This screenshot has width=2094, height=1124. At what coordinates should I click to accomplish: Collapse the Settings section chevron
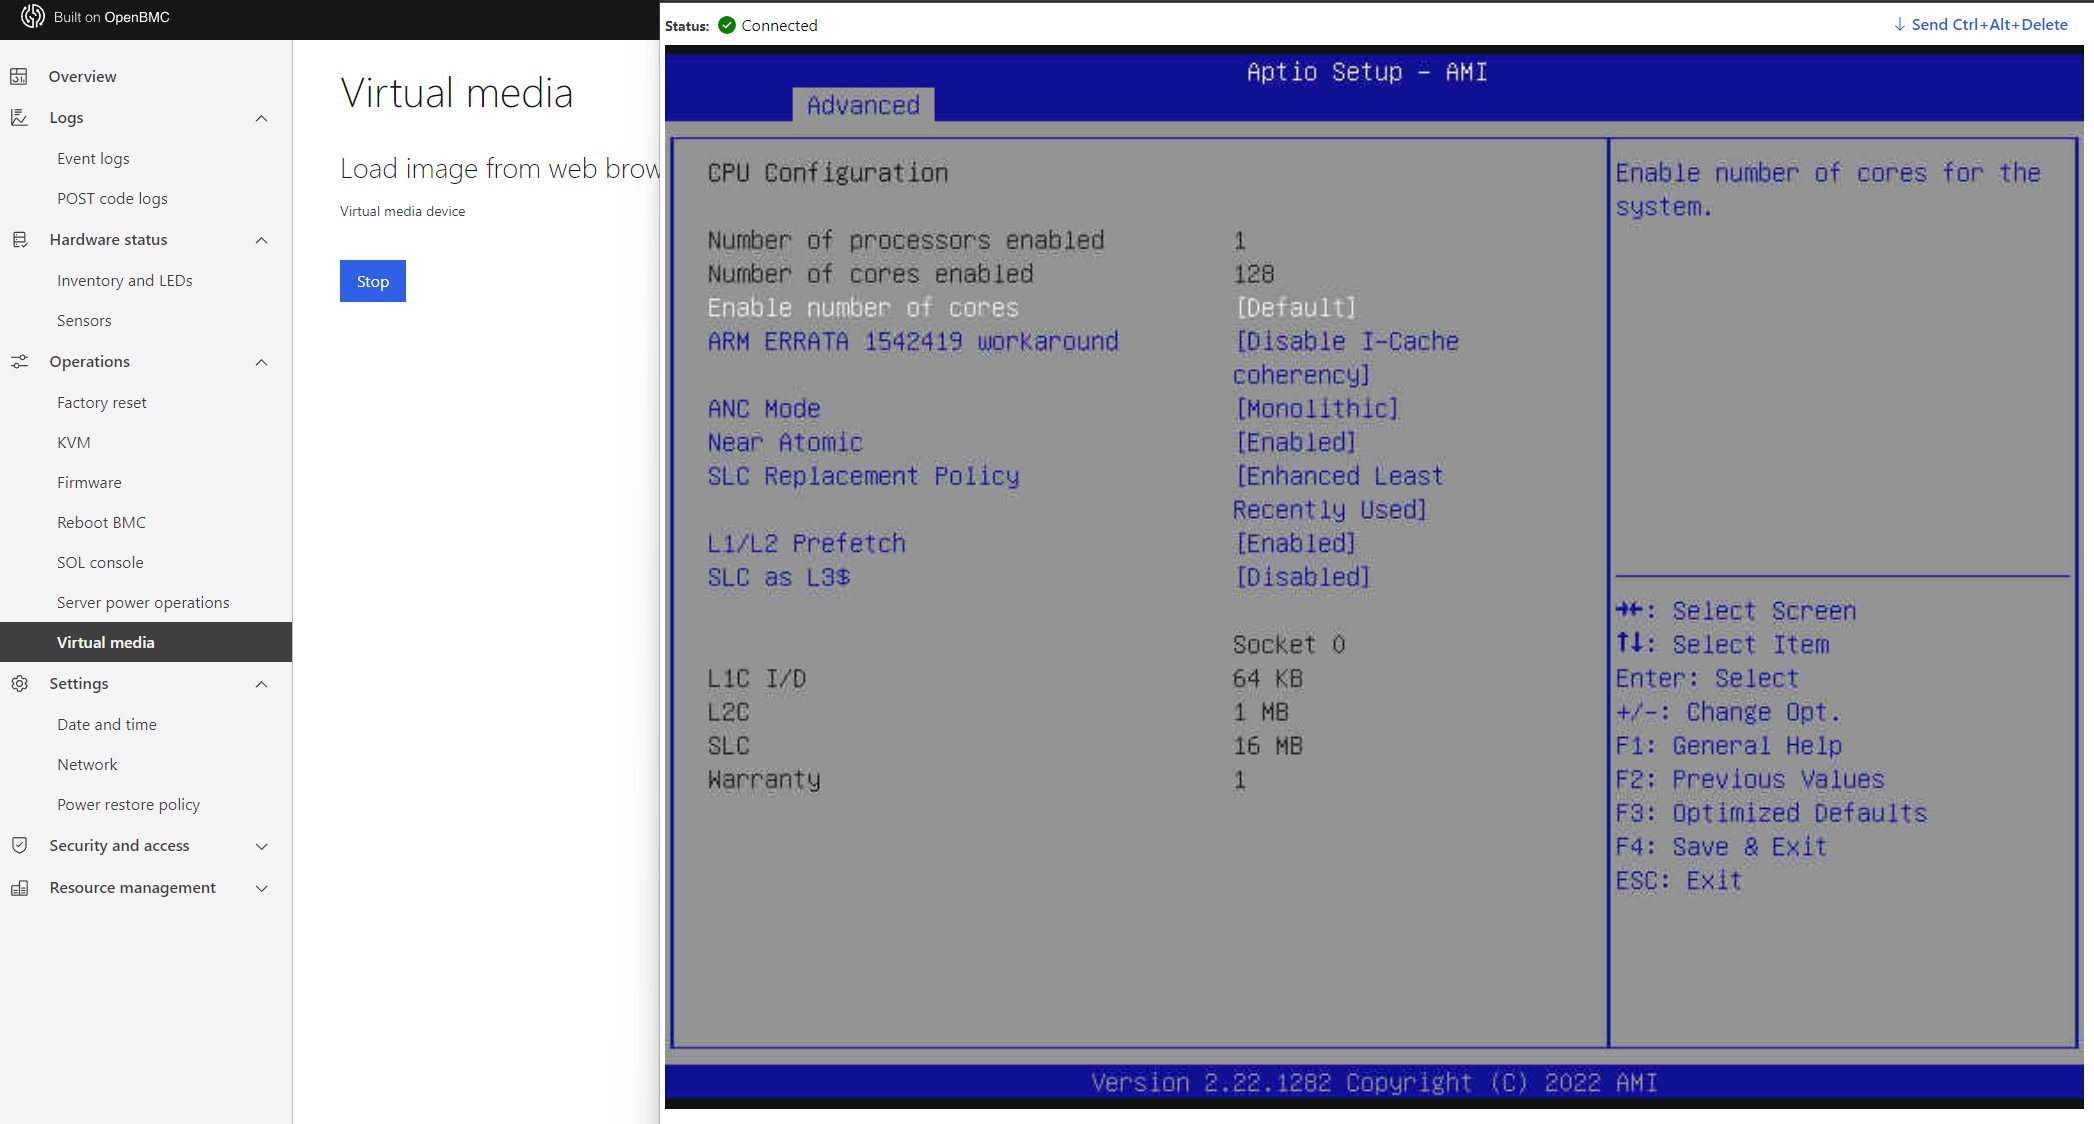(262, 684)
